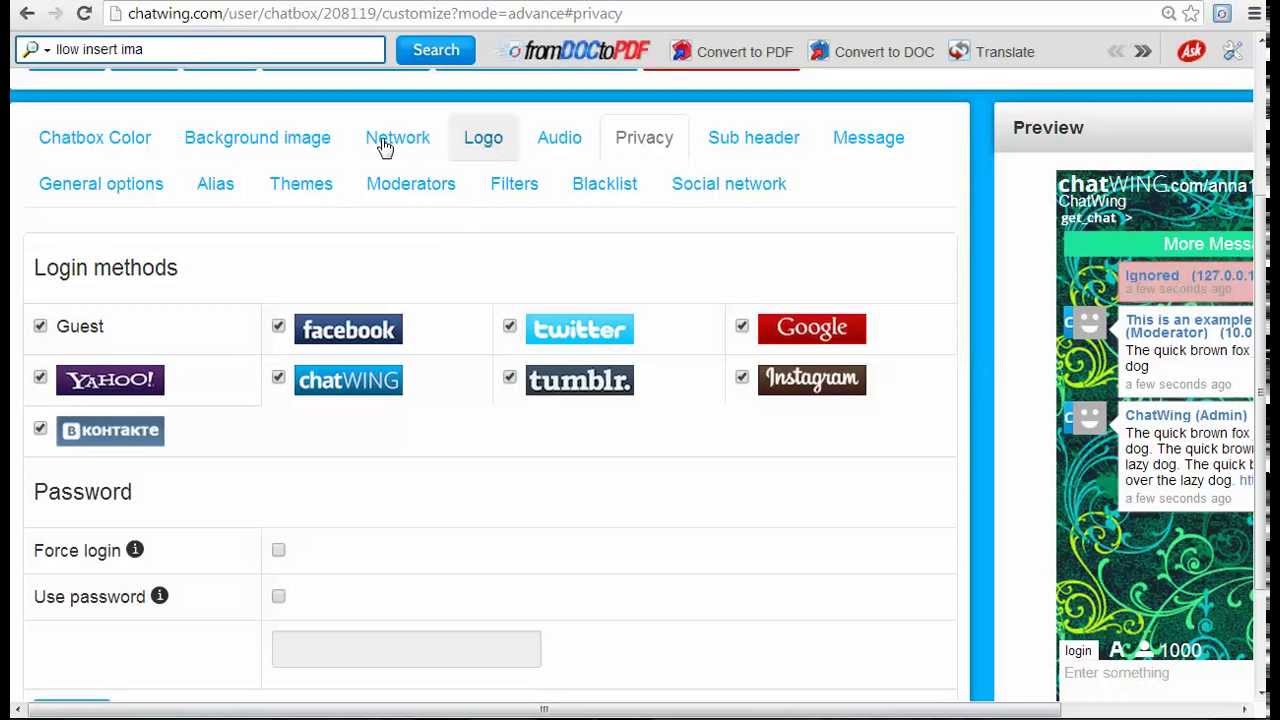Click the zoom magnifier icon in address bar
The height and width of the screenshot is (720, 1280).
[x=1168, y=13]
